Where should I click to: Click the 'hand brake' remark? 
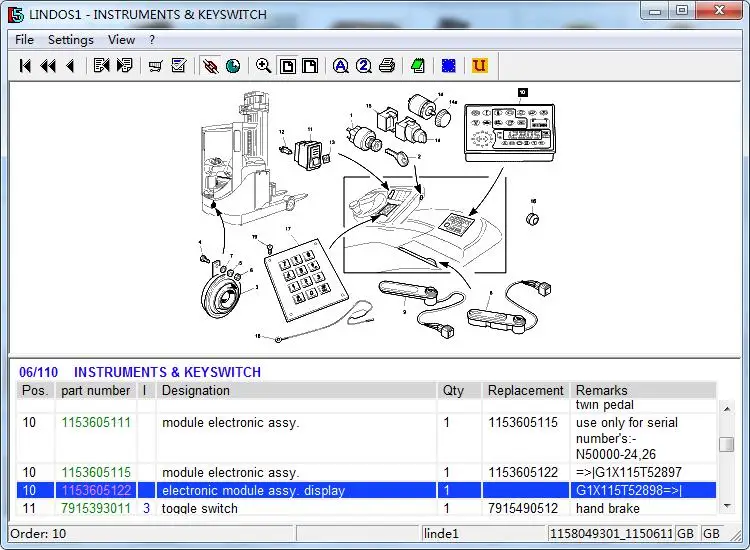pyautogui.click(x=607, y=508)
